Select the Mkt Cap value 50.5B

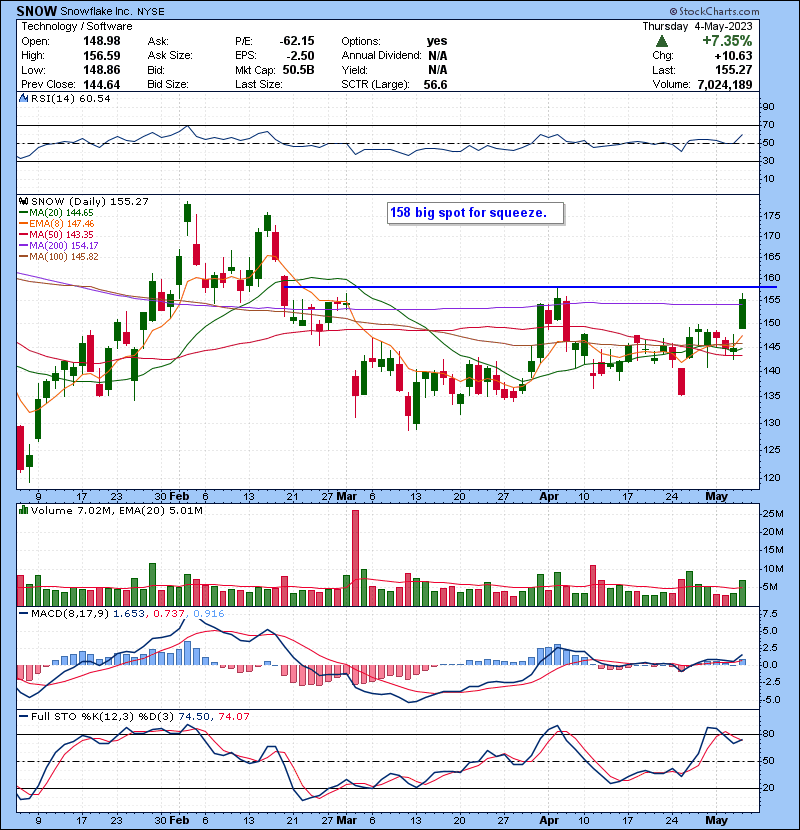(299, 70)
